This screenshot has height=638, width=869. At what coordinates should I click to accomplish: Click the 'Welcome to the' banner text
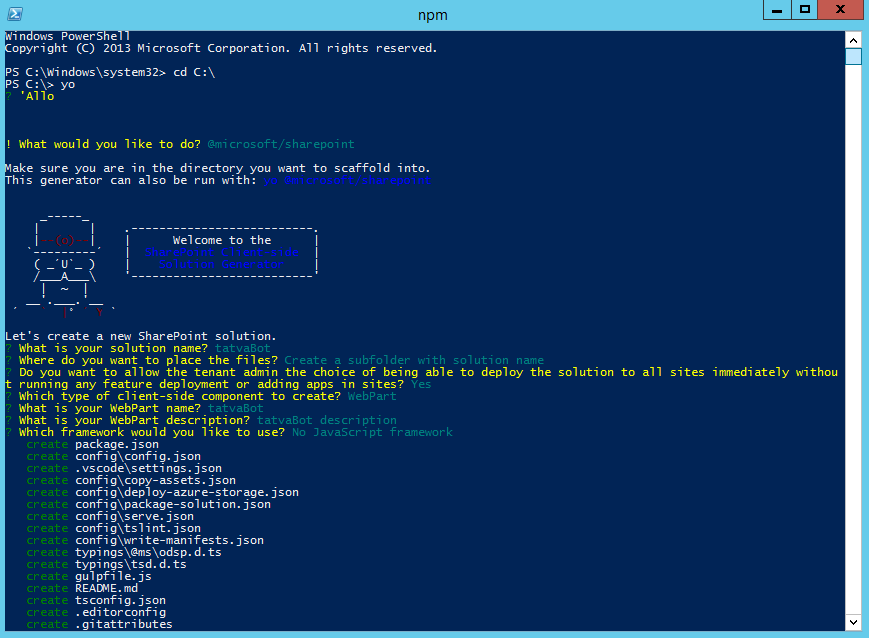[222, 240]
